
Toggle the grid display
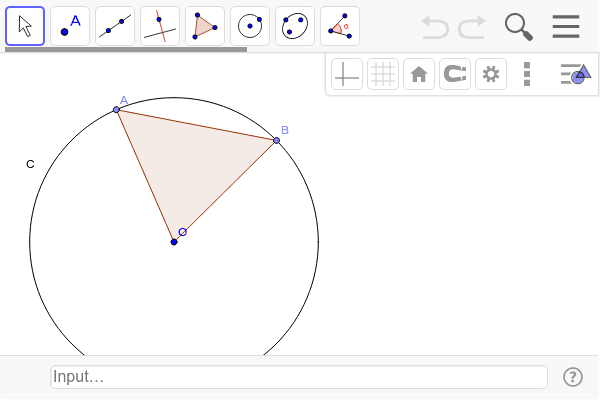coord(383,74)
